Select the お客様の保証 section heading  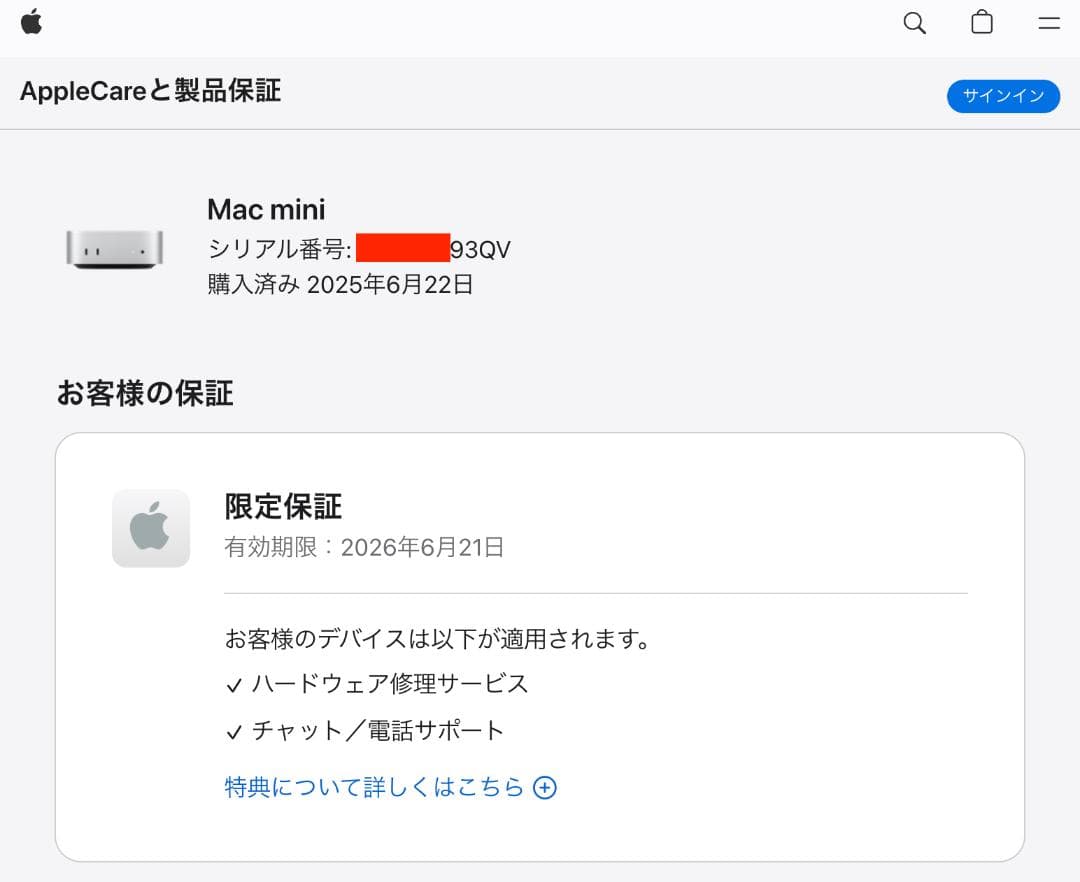[145, 393]
